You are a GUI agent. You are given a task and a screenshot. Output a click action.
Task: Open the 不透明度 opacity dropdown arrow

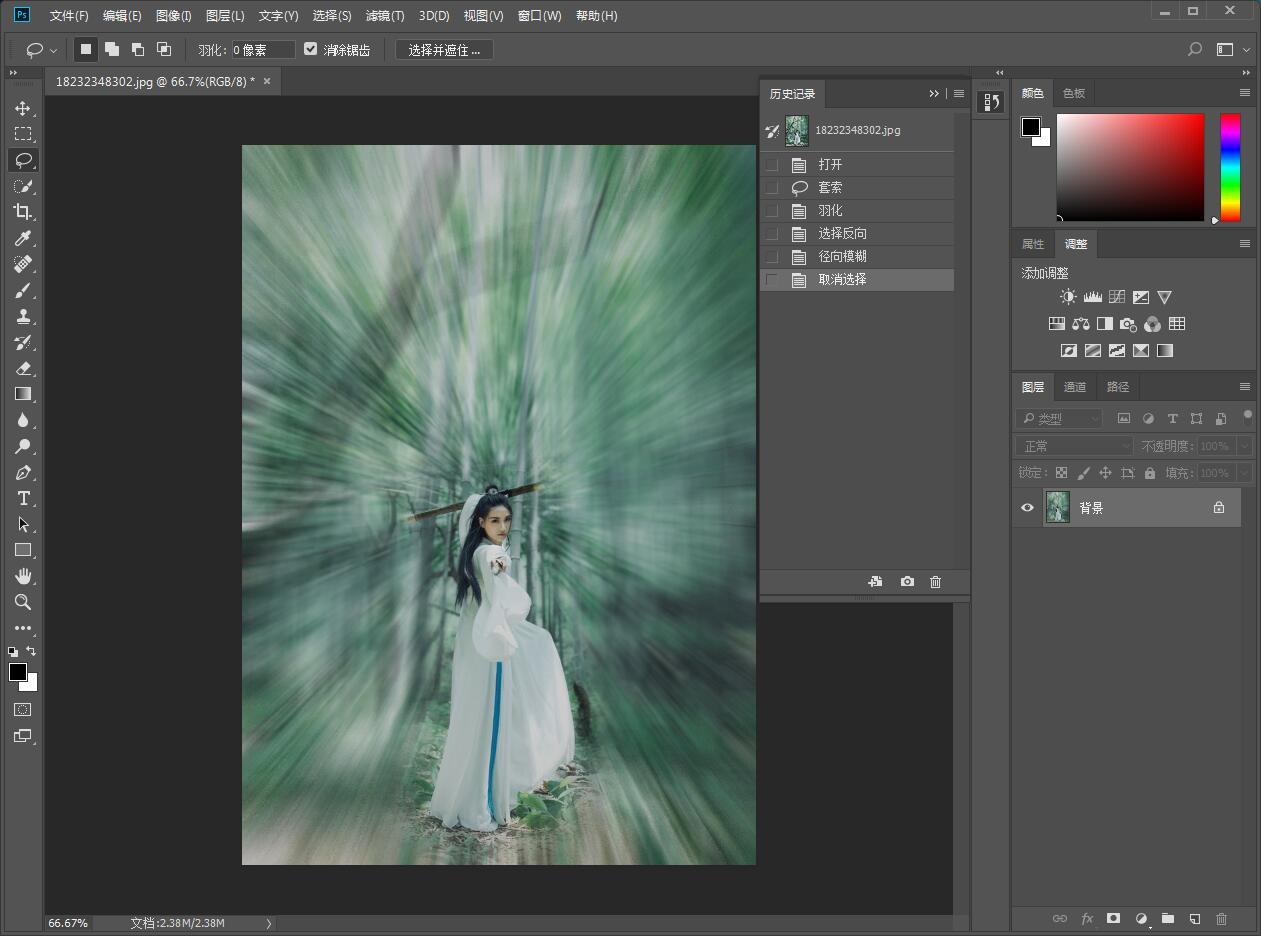click(x=1245, y=446)
